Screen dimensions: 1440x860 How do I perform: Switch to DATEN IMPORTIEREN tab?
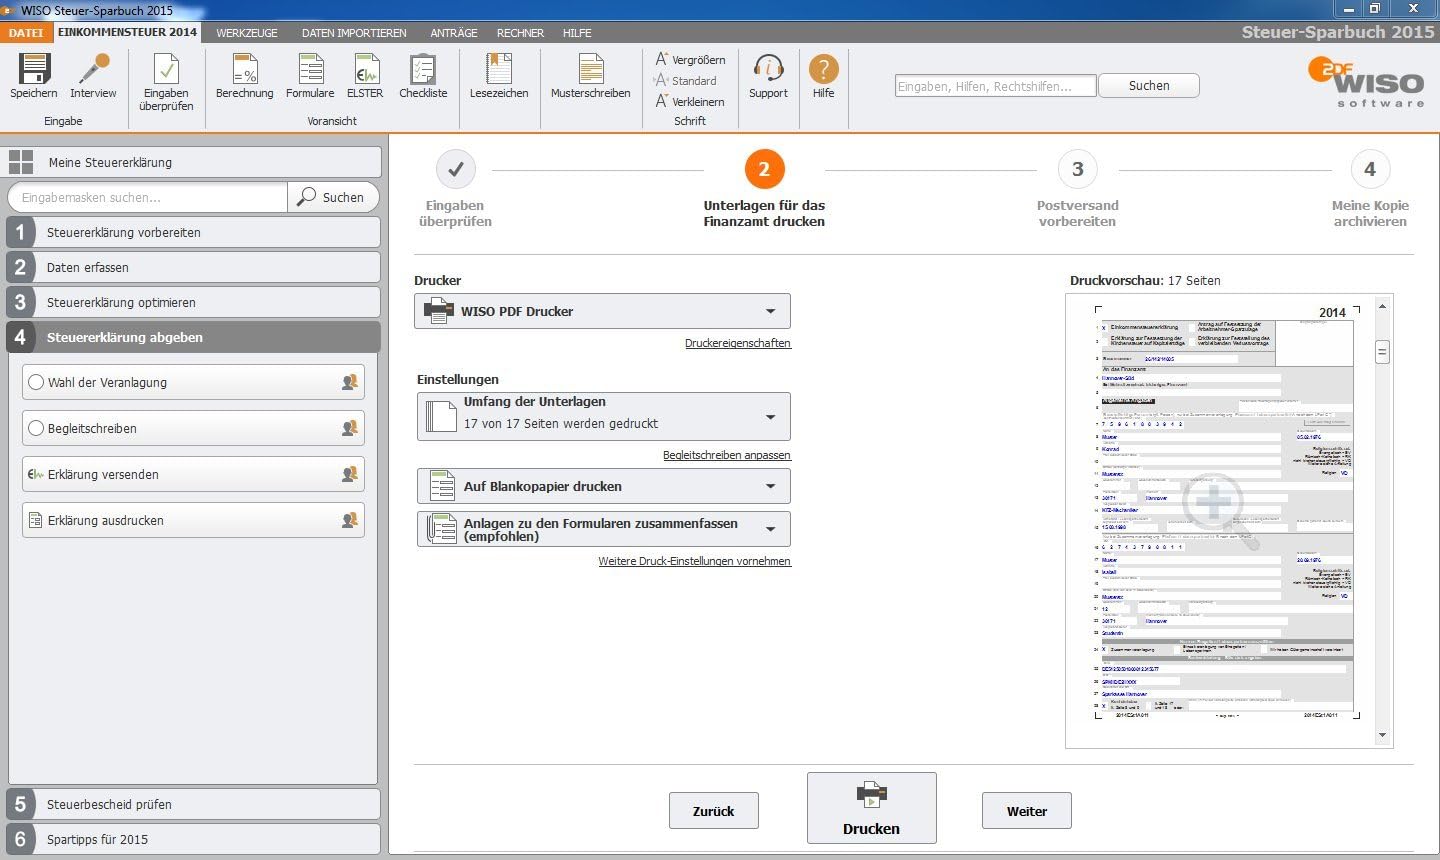pyautogui.click(x=354, y=33)
